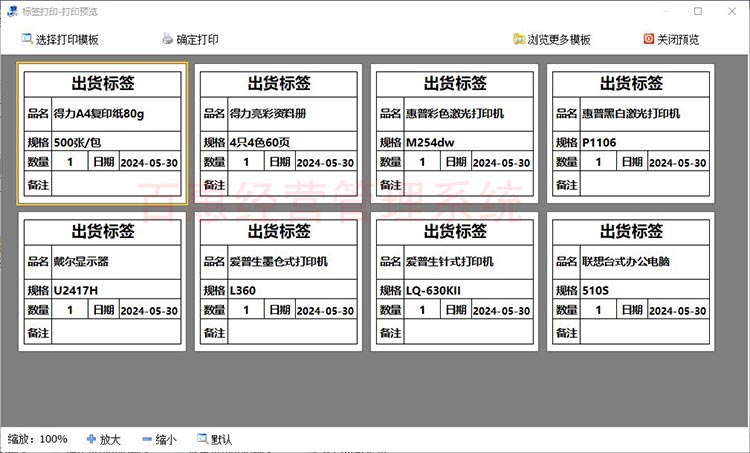750x453 pixels.
Task: Click the spec text U2417H
Action: click(x=76, y=290)
